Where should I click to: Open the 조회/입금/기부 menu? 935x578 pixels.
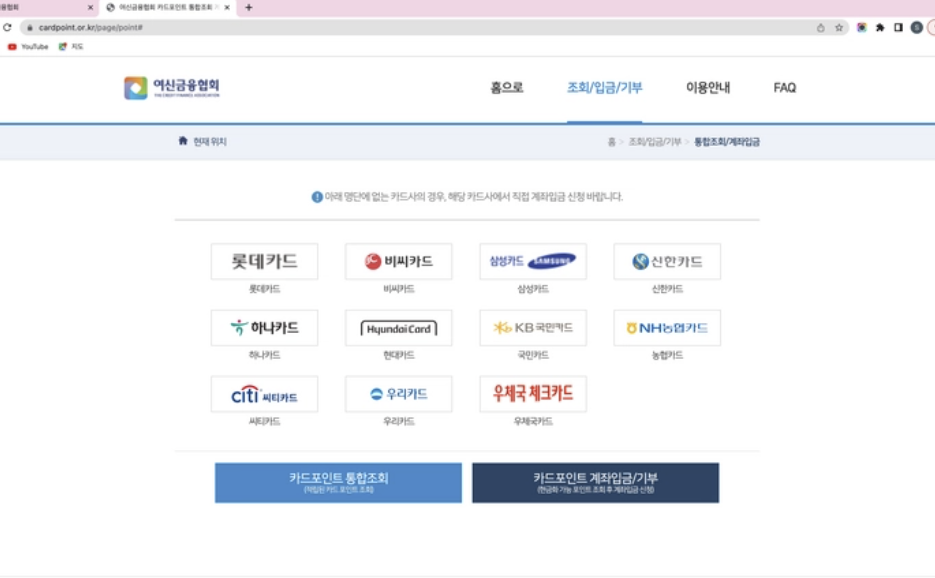point(605,88)
